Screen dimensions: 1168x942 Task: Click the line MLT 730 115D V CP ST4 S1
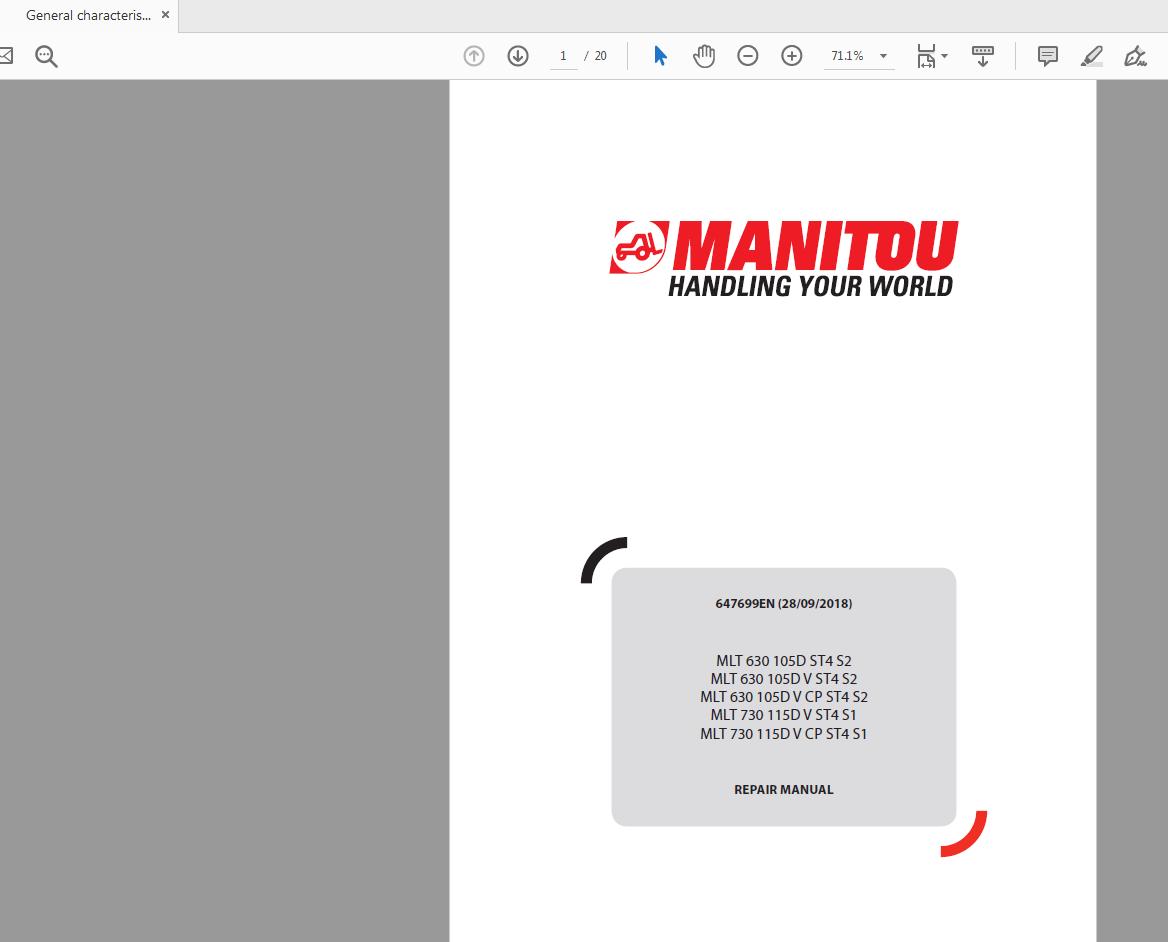pos(784,733)
